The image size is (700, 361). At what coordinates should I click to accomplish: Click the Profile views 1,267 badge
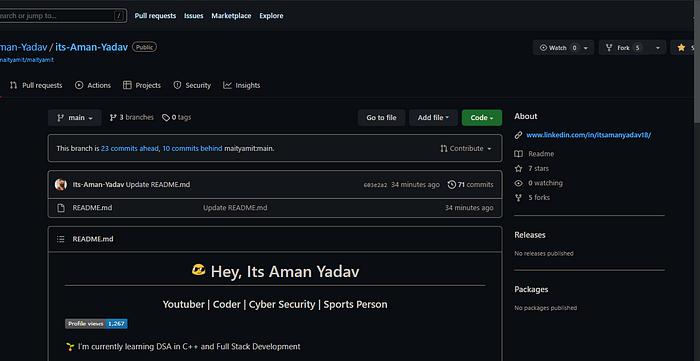point(96,324)
